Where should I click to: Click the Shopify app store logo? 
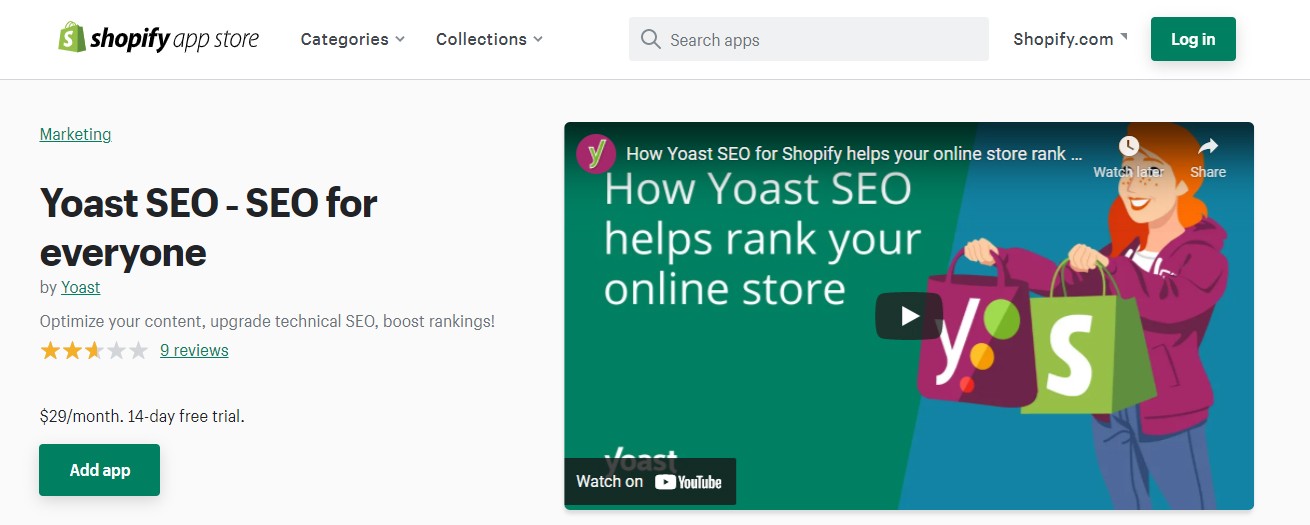[158, 39]
